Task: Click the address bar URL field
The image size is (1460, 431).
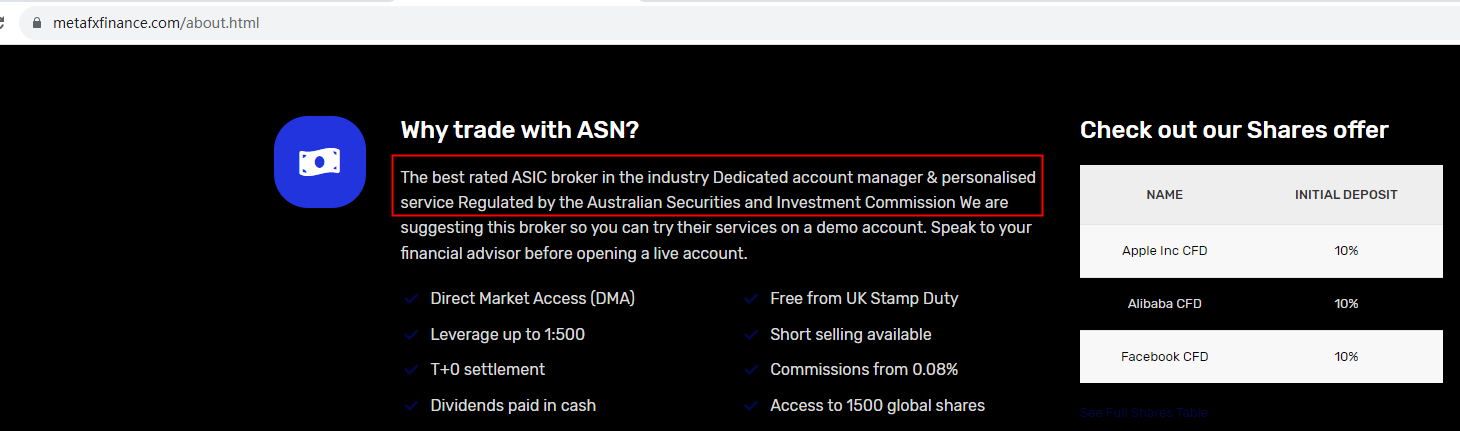Action: pos(600,22)
